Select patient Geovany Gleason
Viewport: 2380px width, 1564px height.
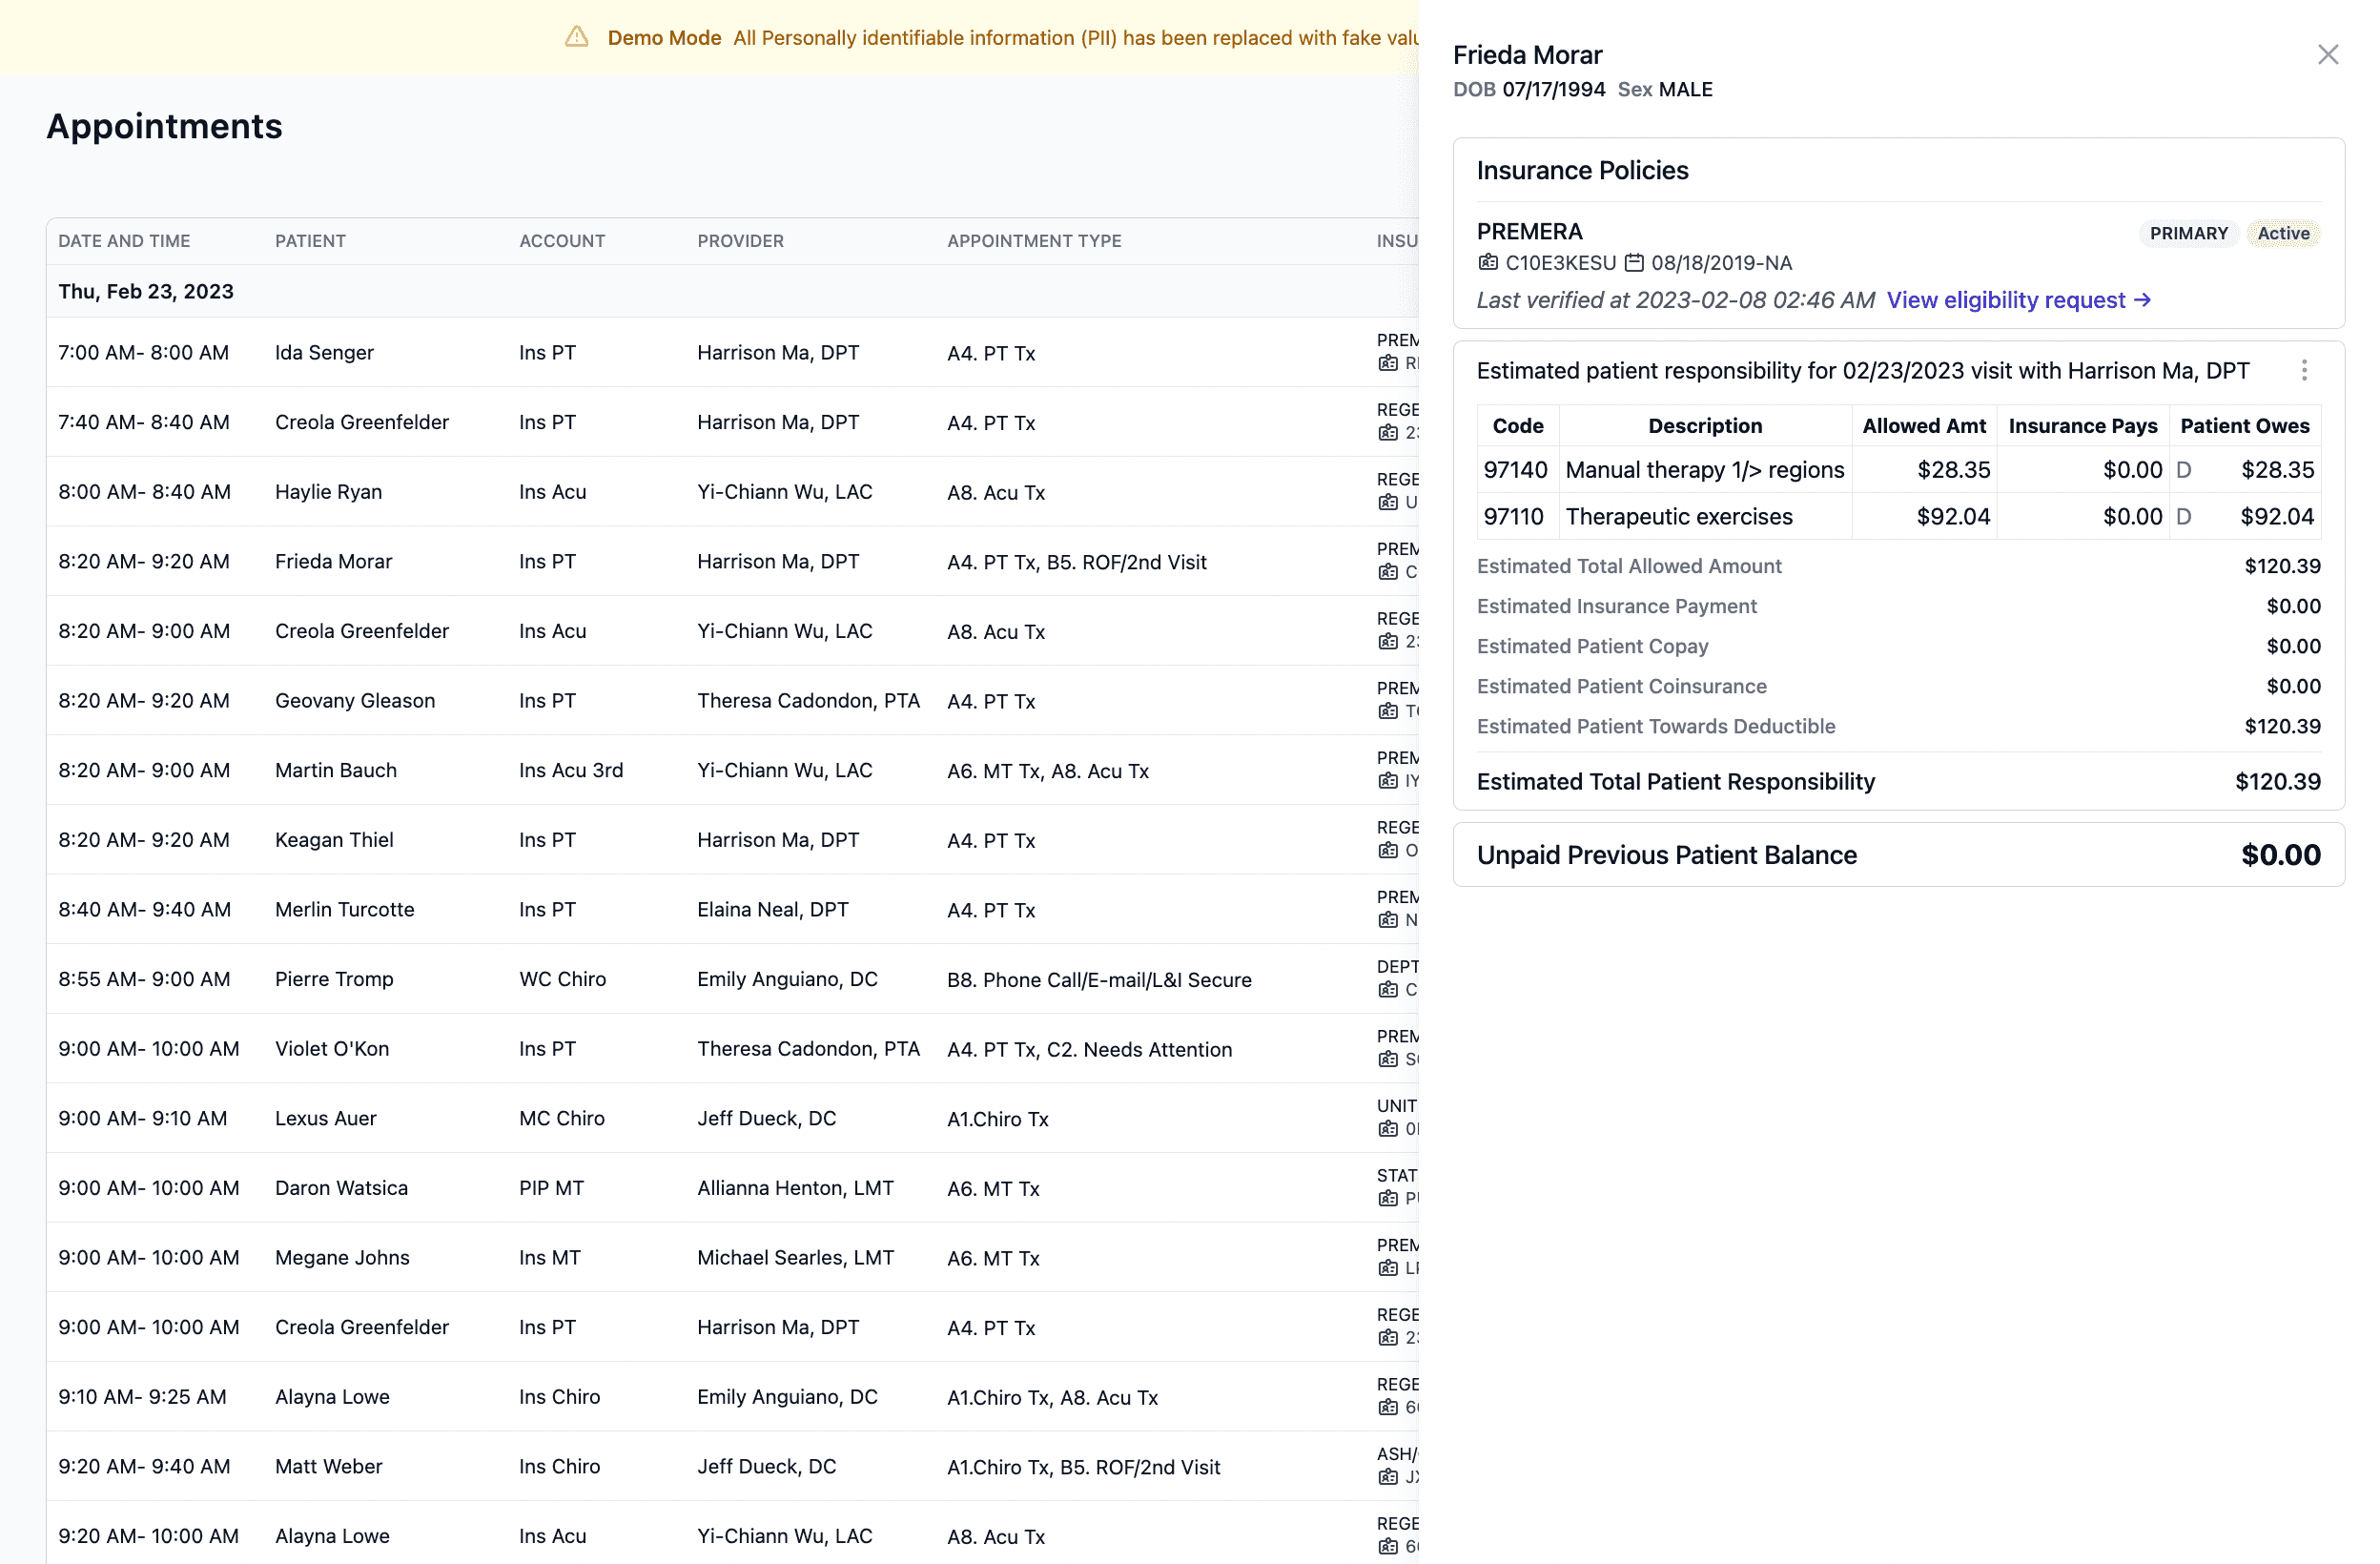pyautogui.click(x=355, y=701)
